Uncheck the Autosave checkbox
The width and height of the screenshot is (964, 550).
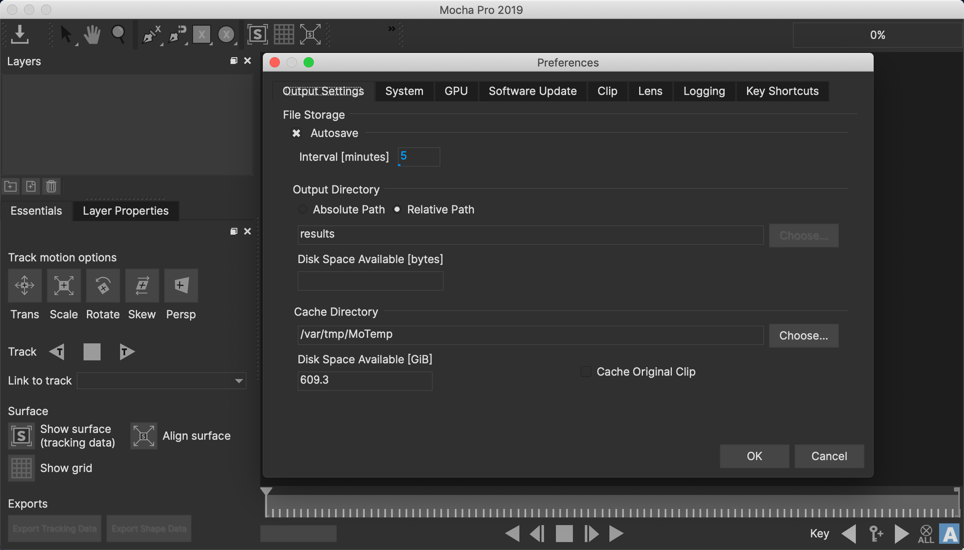(296, 133)
